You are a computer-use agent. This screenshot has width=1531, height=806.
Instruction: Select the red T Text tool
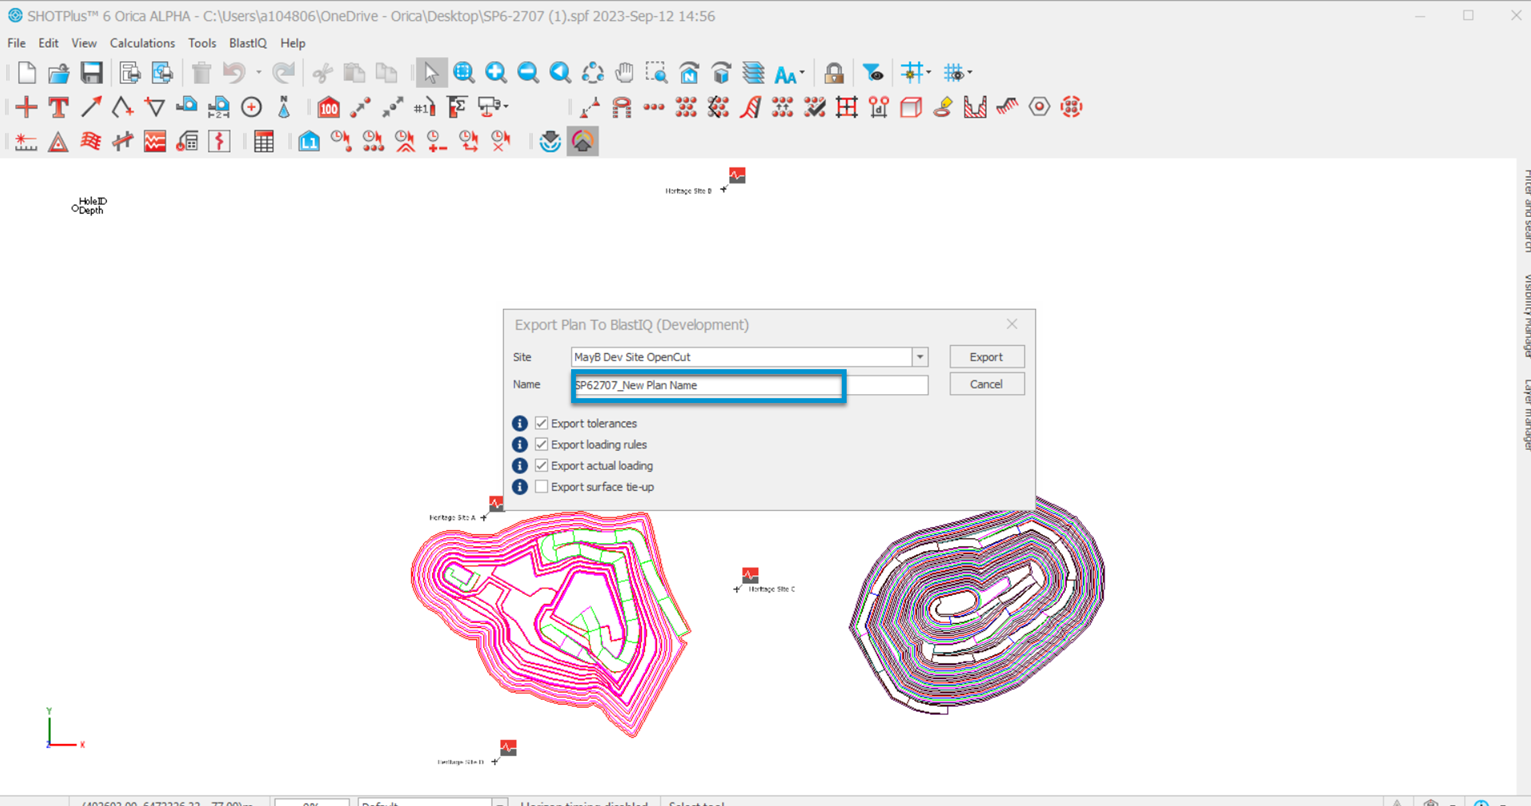(x=59, y=107)
